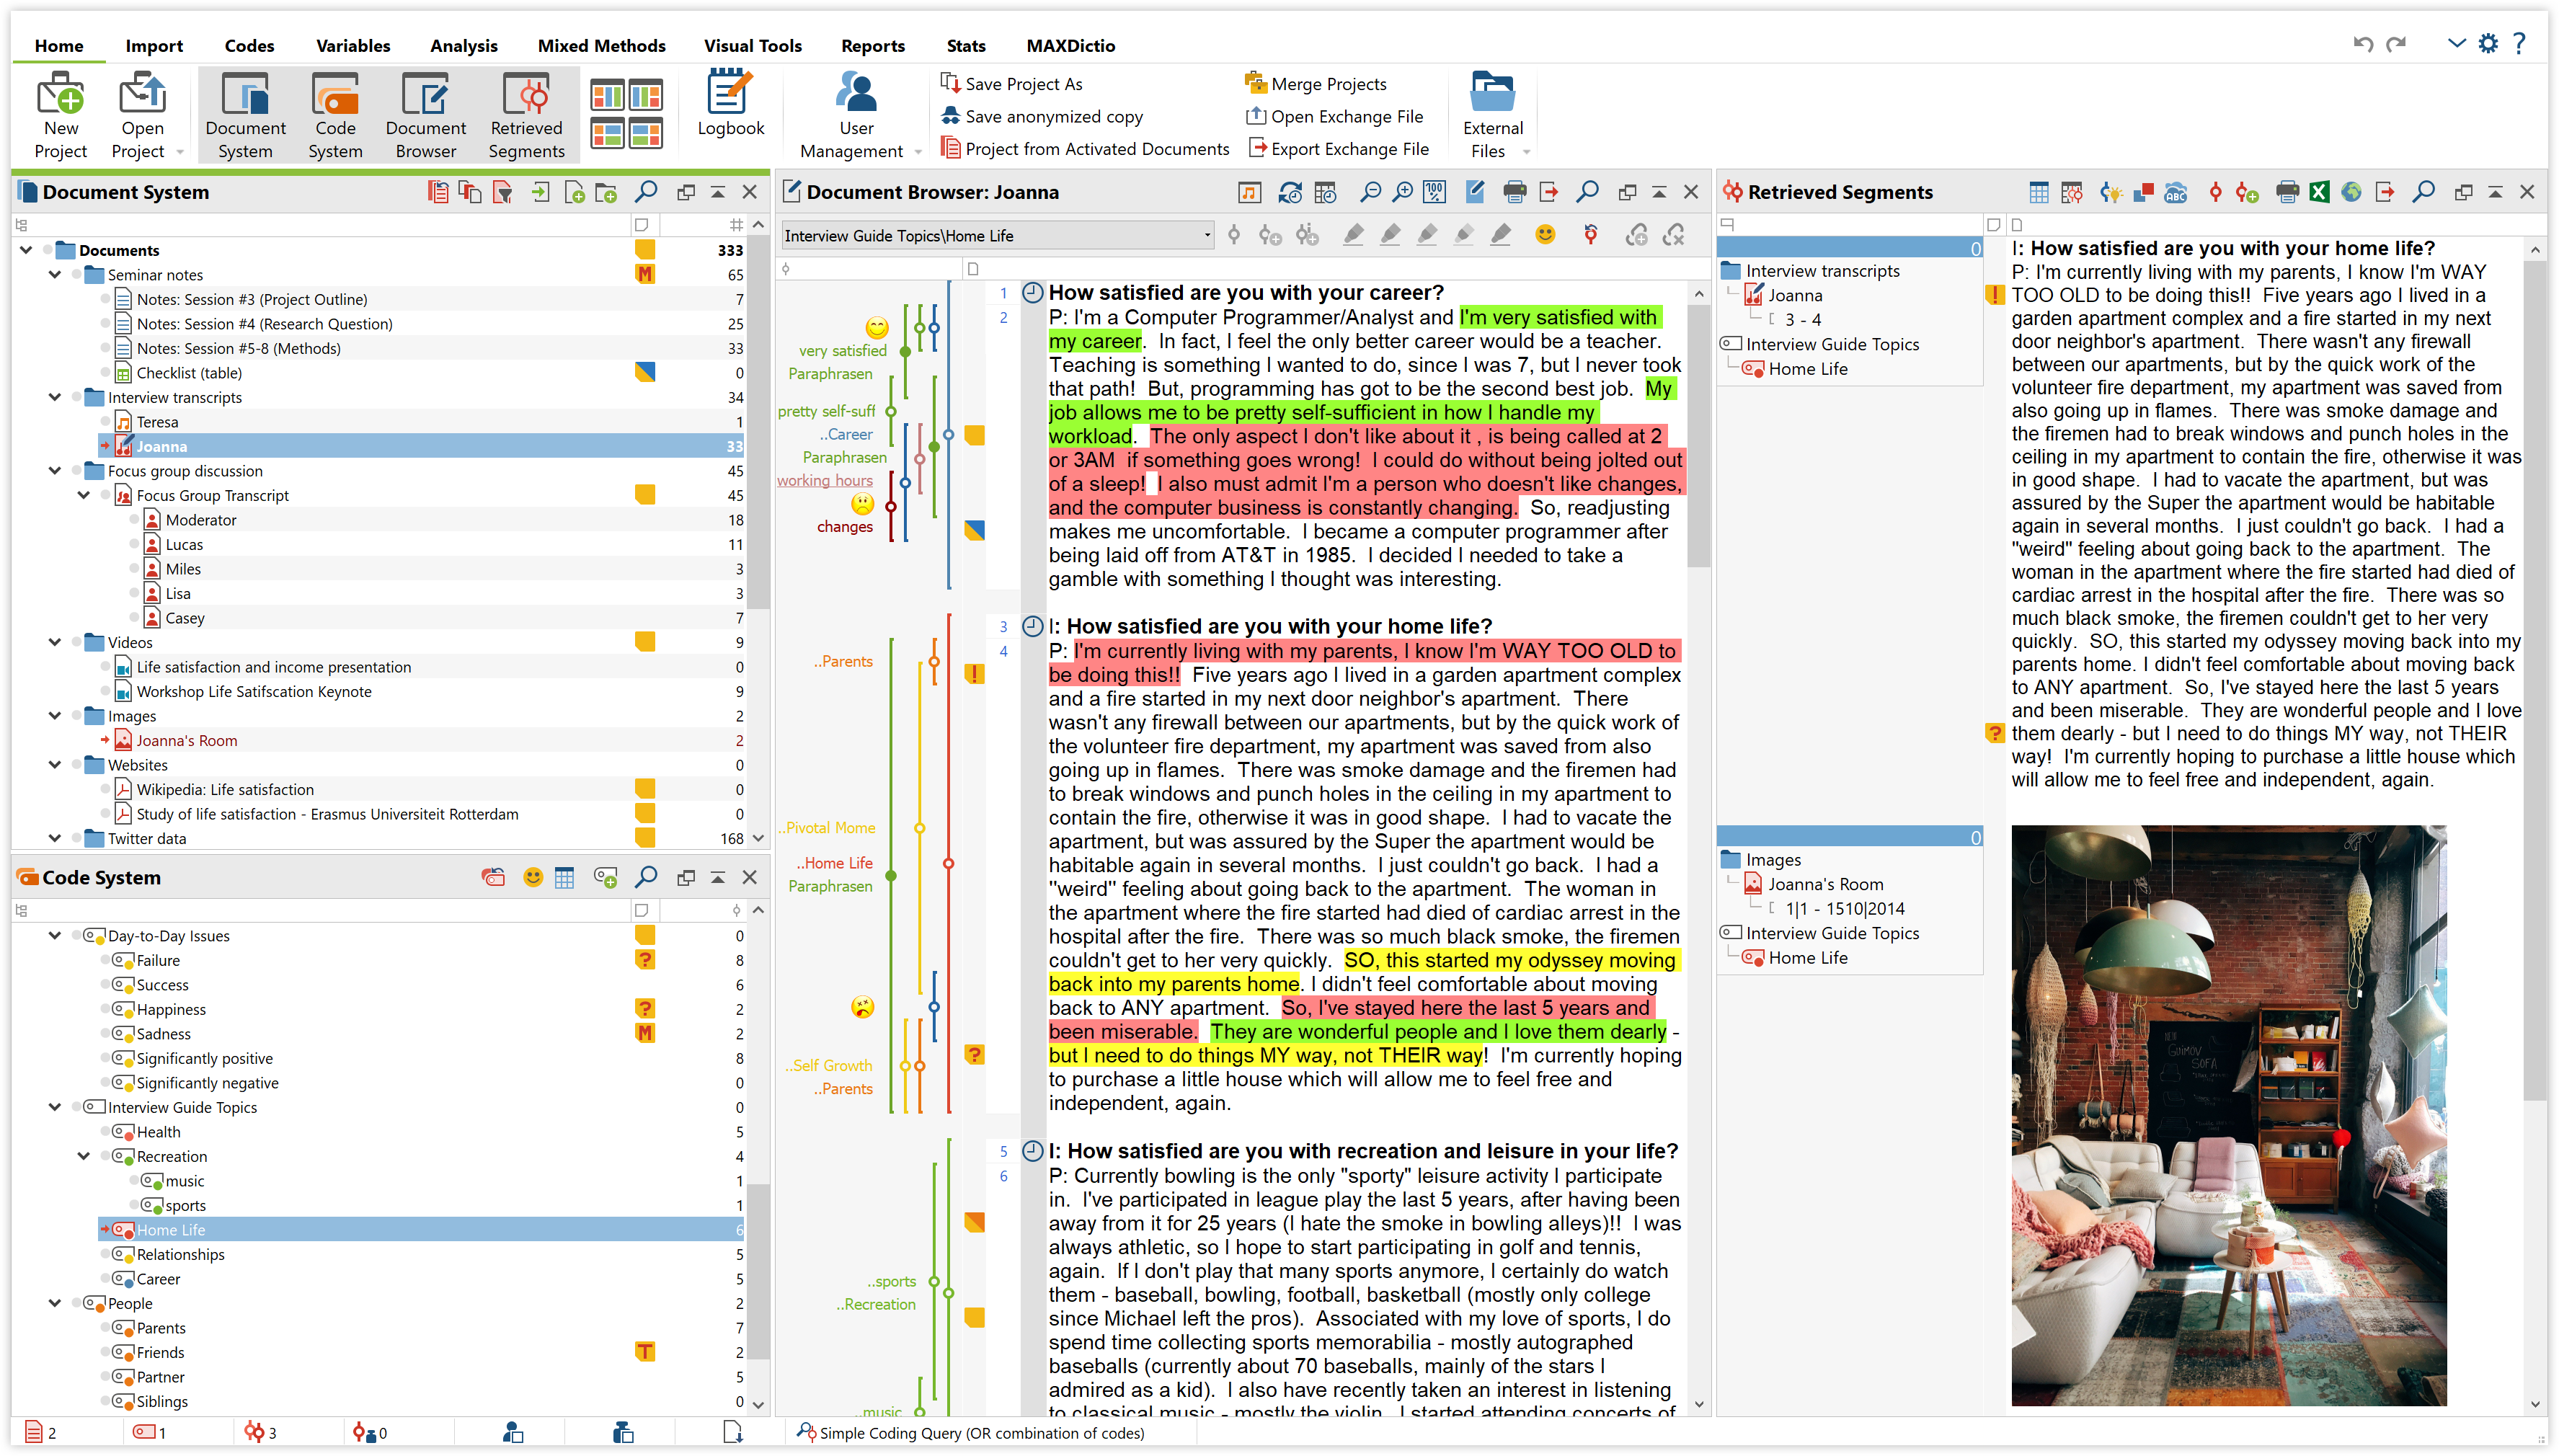Open the Analysis tab

tap(463, 45)
